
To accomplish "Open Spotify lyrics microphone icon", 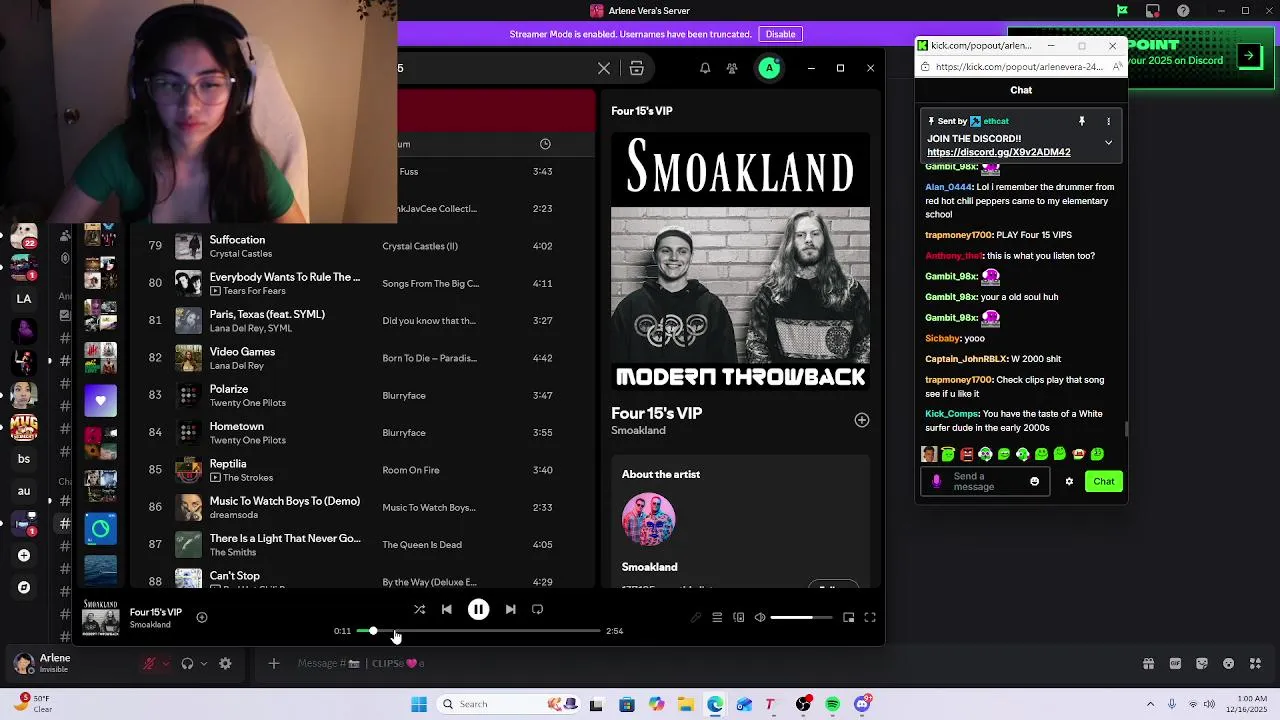I will point(696,618).
